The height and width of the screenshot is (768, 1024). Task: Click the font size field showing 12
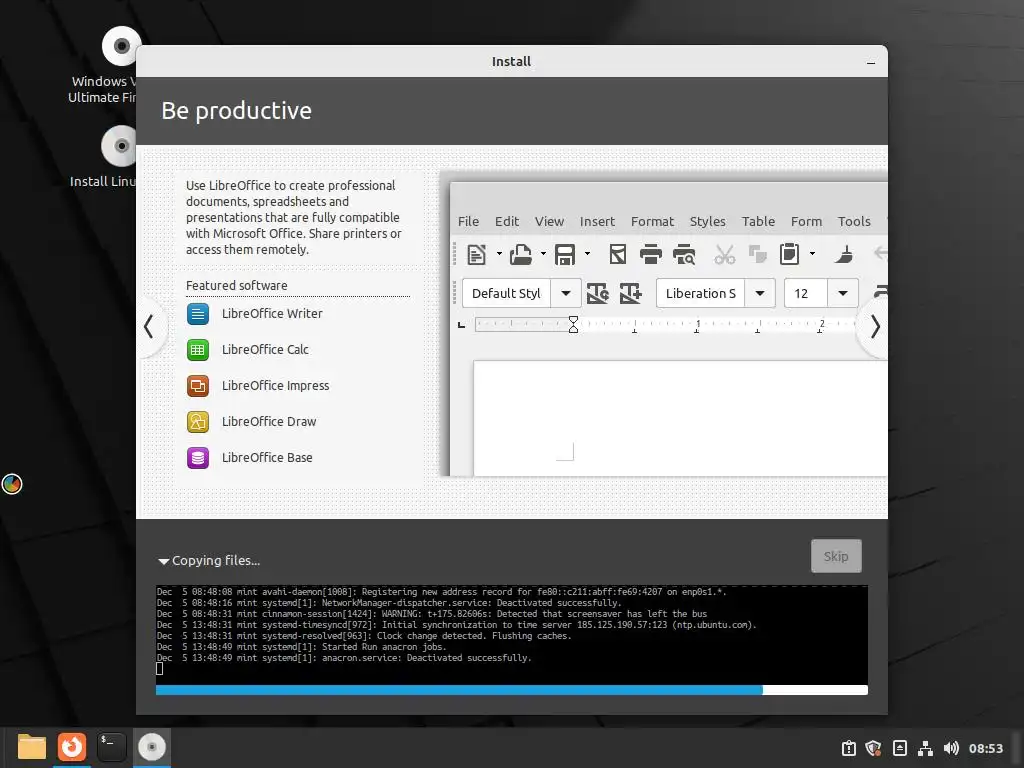[806, 293]
